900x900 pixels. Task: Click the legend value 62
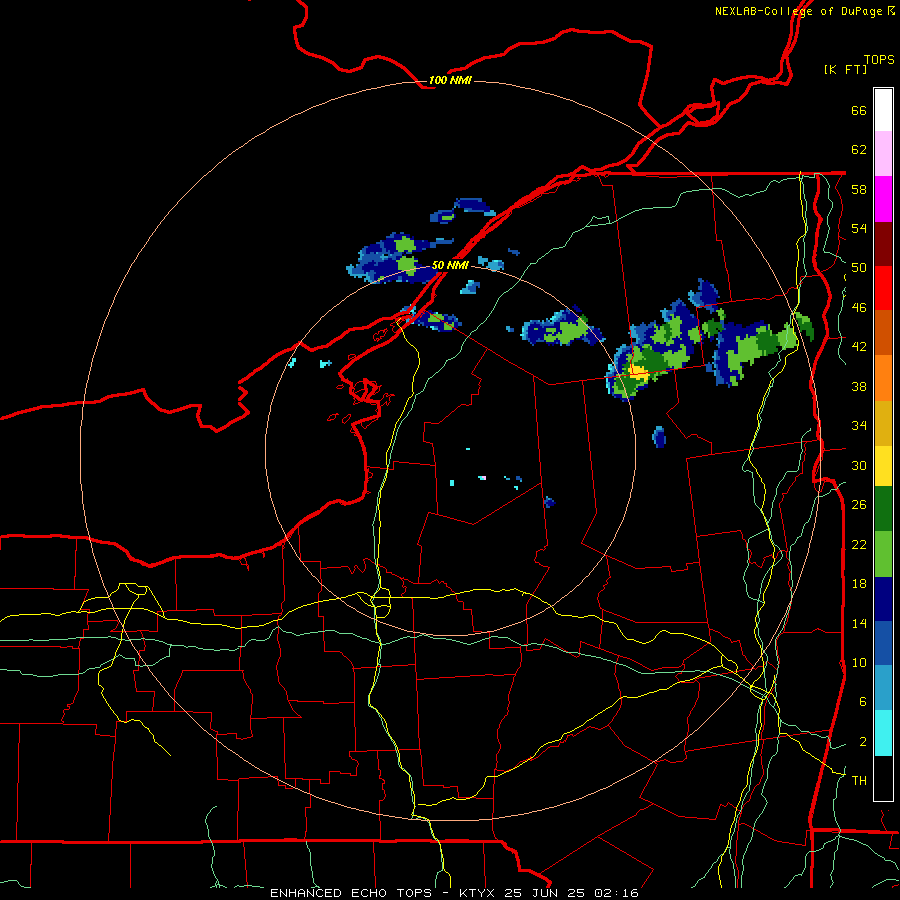point(859,150)
